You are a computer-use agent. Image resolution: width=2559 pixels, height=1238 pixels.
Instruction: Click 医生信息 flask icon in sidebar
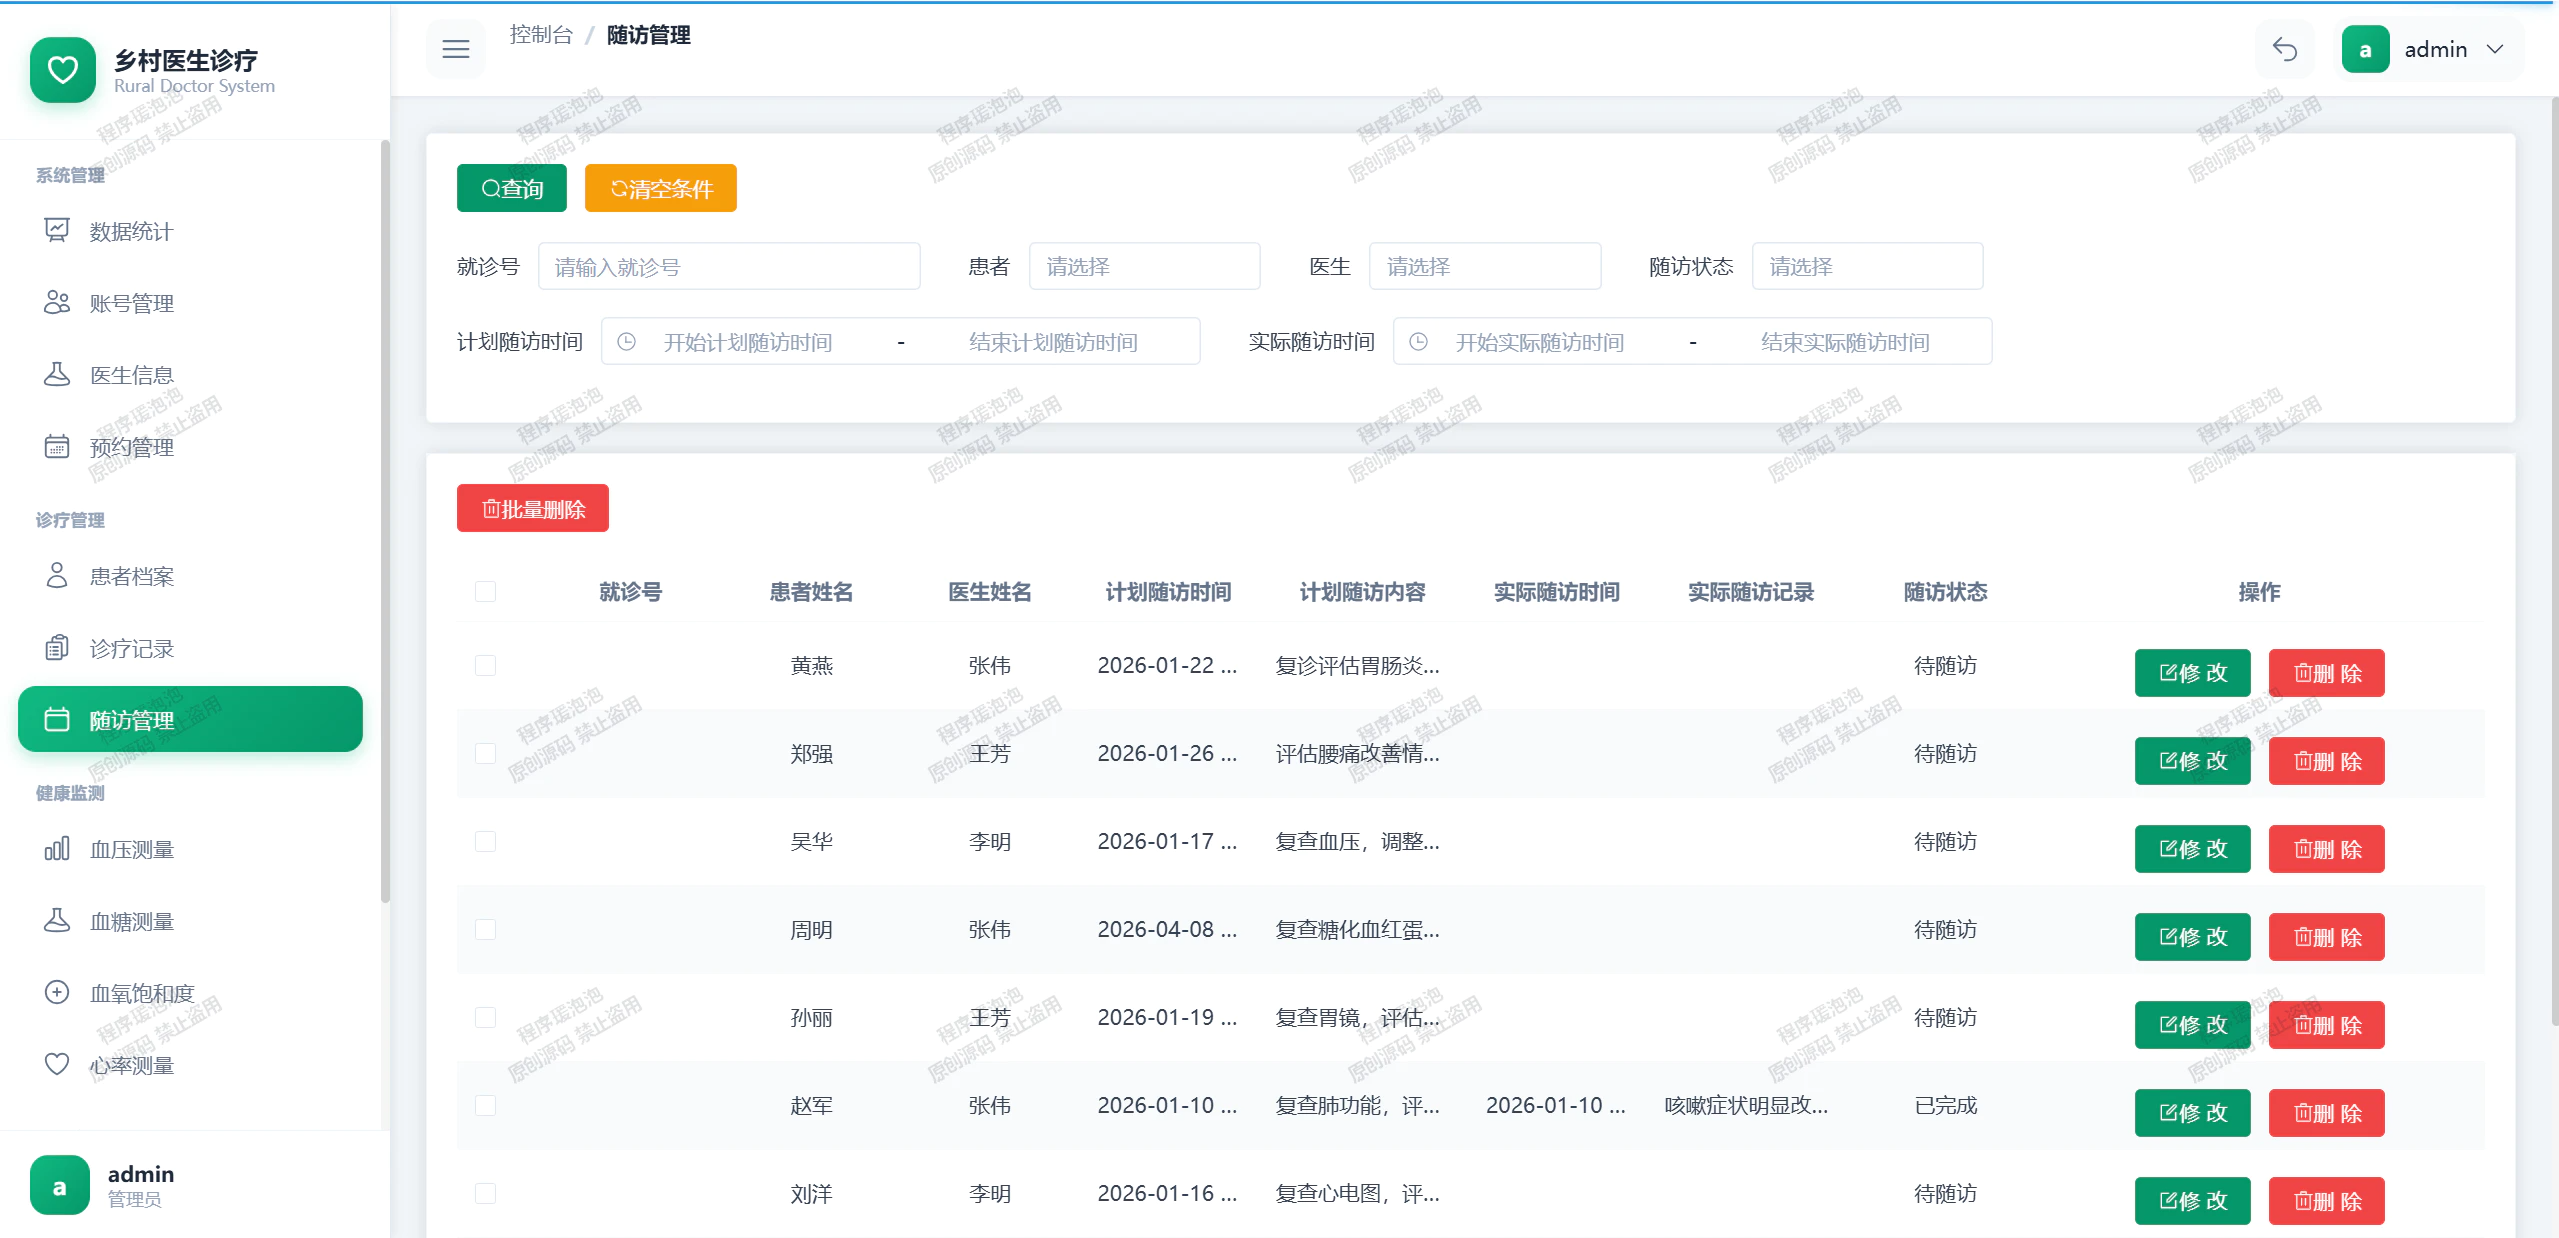(57, 374)
